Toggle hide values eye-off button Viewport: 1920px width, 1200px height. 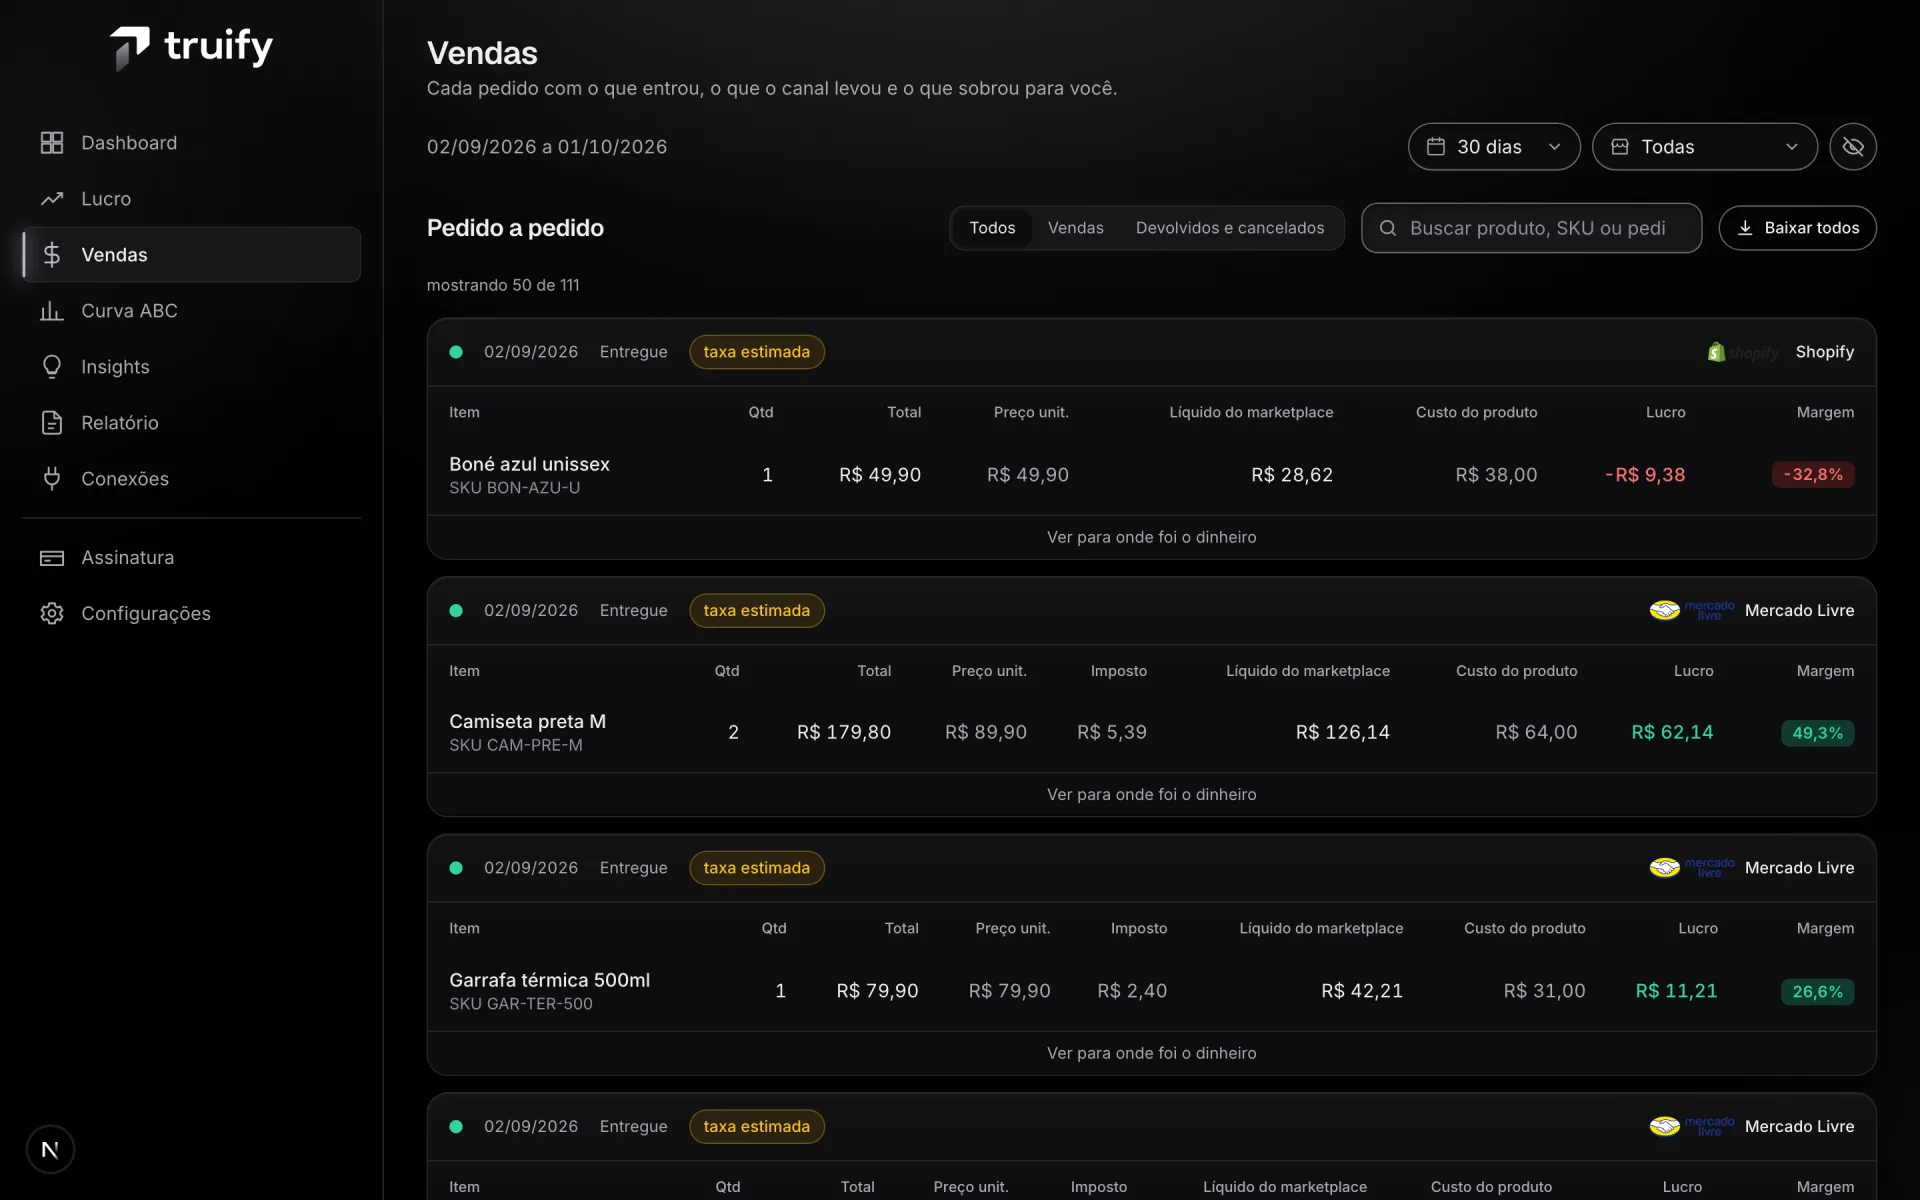(x=1853, y=147)
